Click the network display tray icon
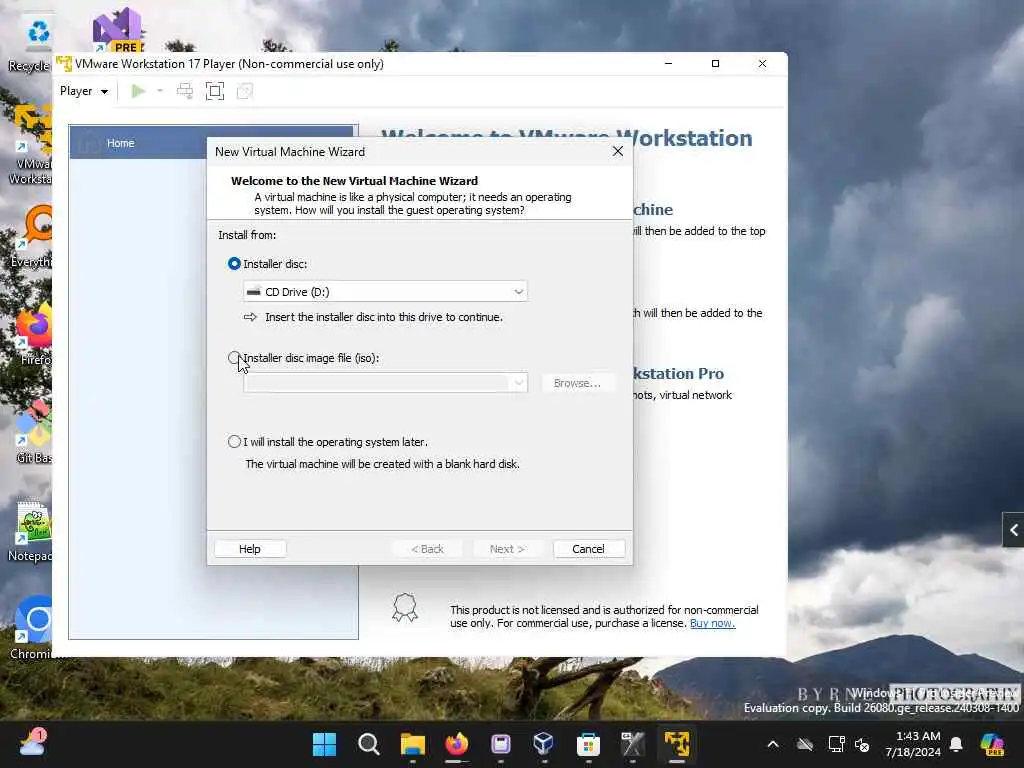The width and height of the screenshot is (1024, 768). point(836,744)
